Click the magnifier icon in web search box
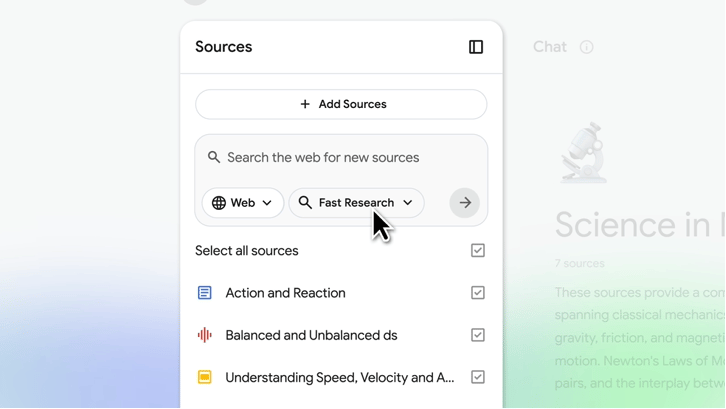 click(x=214, y=157)
